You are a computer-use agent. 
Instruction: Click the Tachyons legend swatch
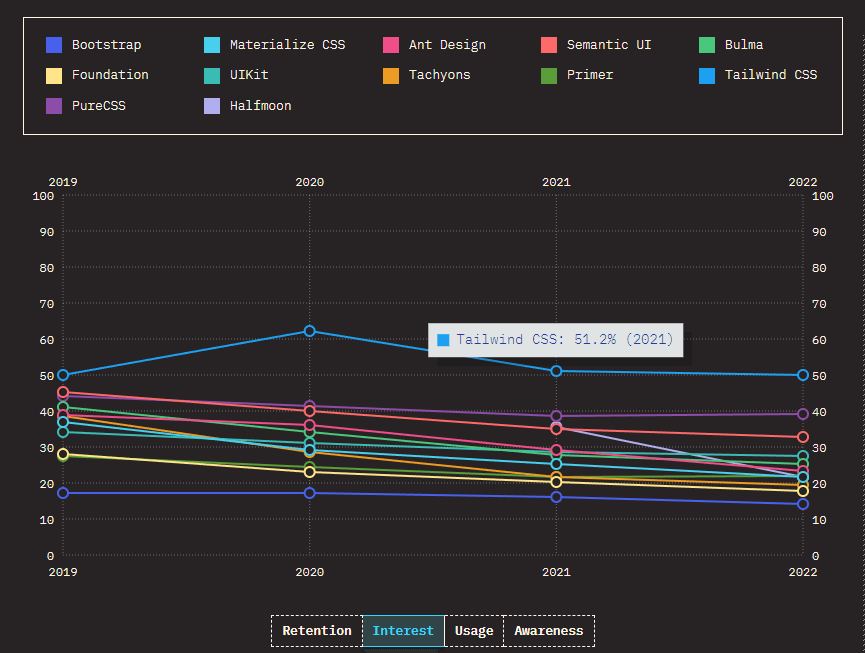391,76
